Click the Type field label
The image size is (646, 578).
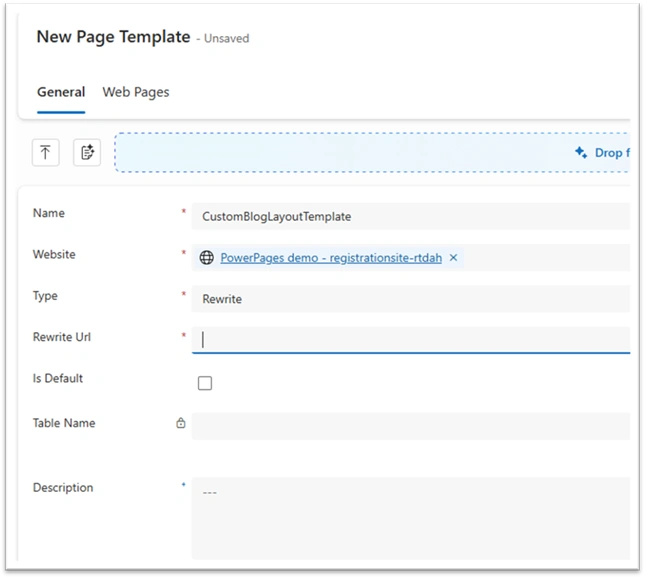45,296
